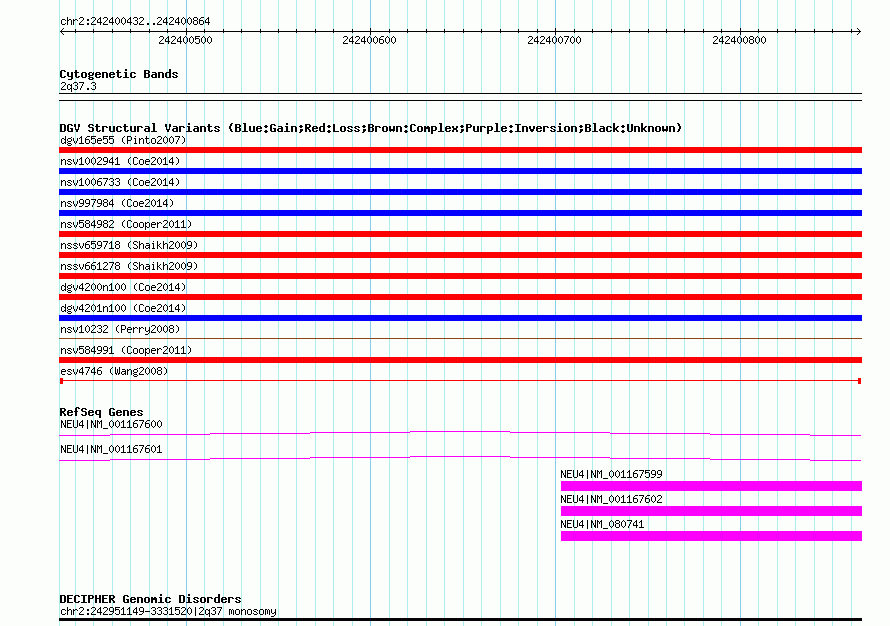Select the nsv584982 (Cooper2011) loss bar
Image resolution: width=890 pixels, height=626 pixels.
460,234
